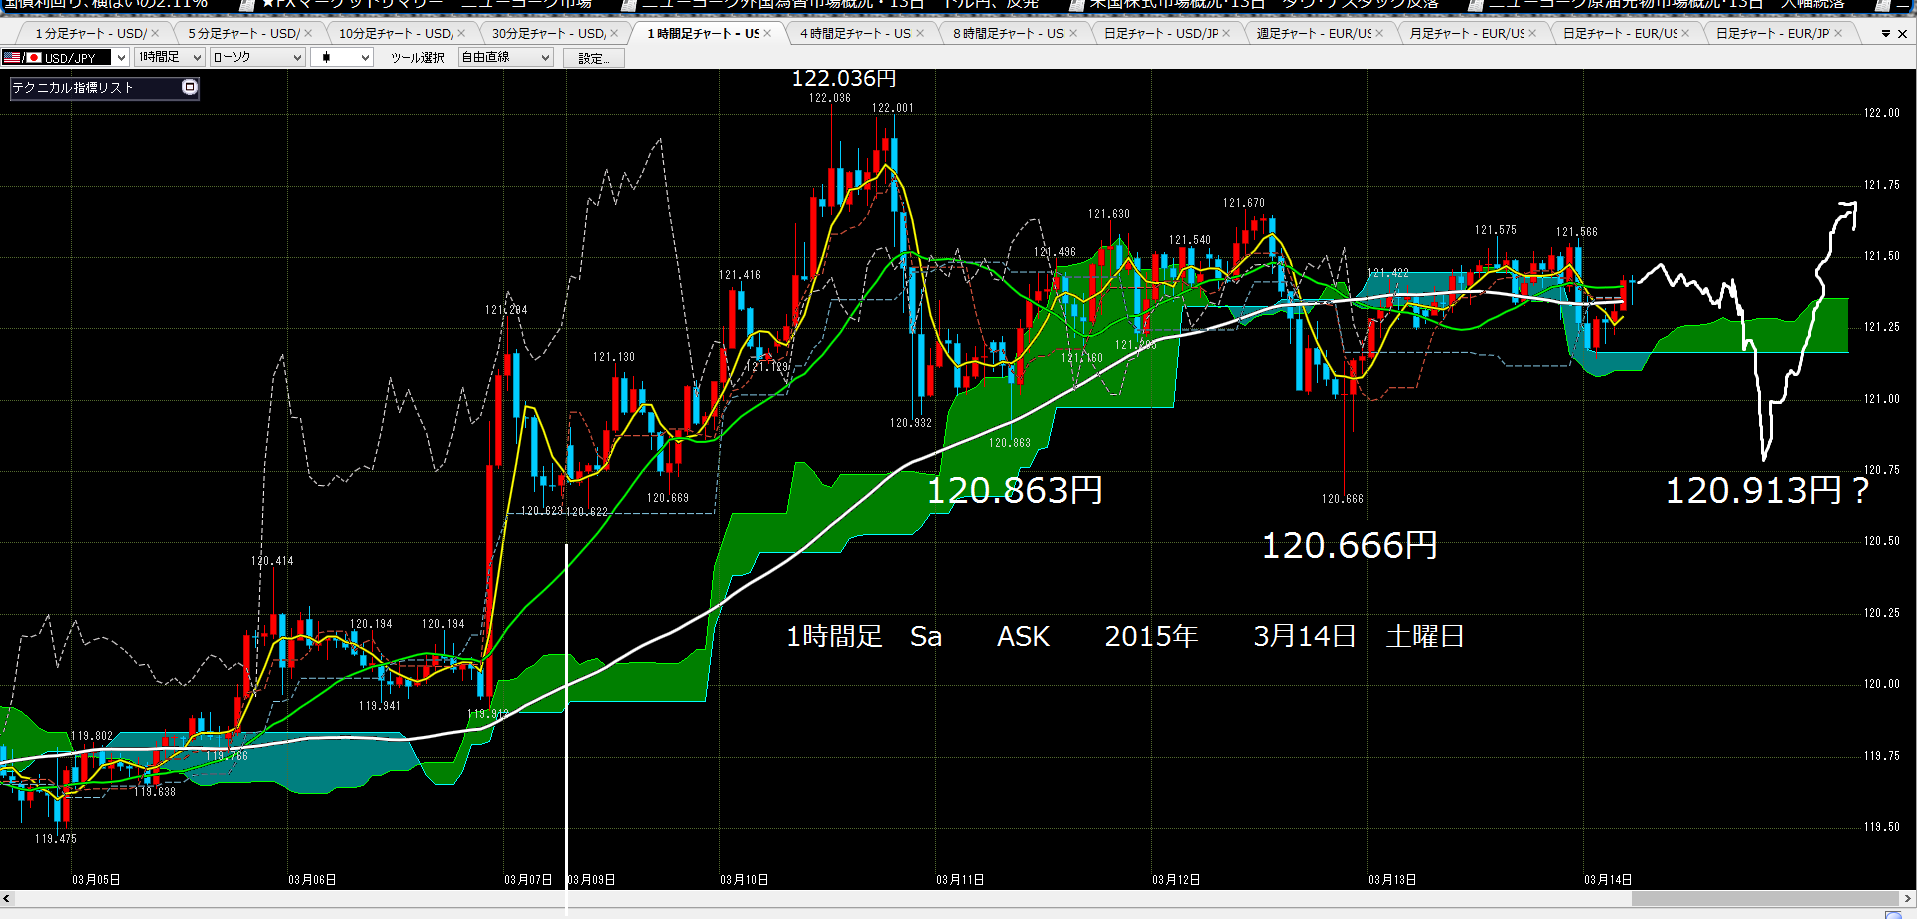Open the 日足チャート - EUR/JP tab
This screenshot has height=919, width=1917.
point(1773,33)
